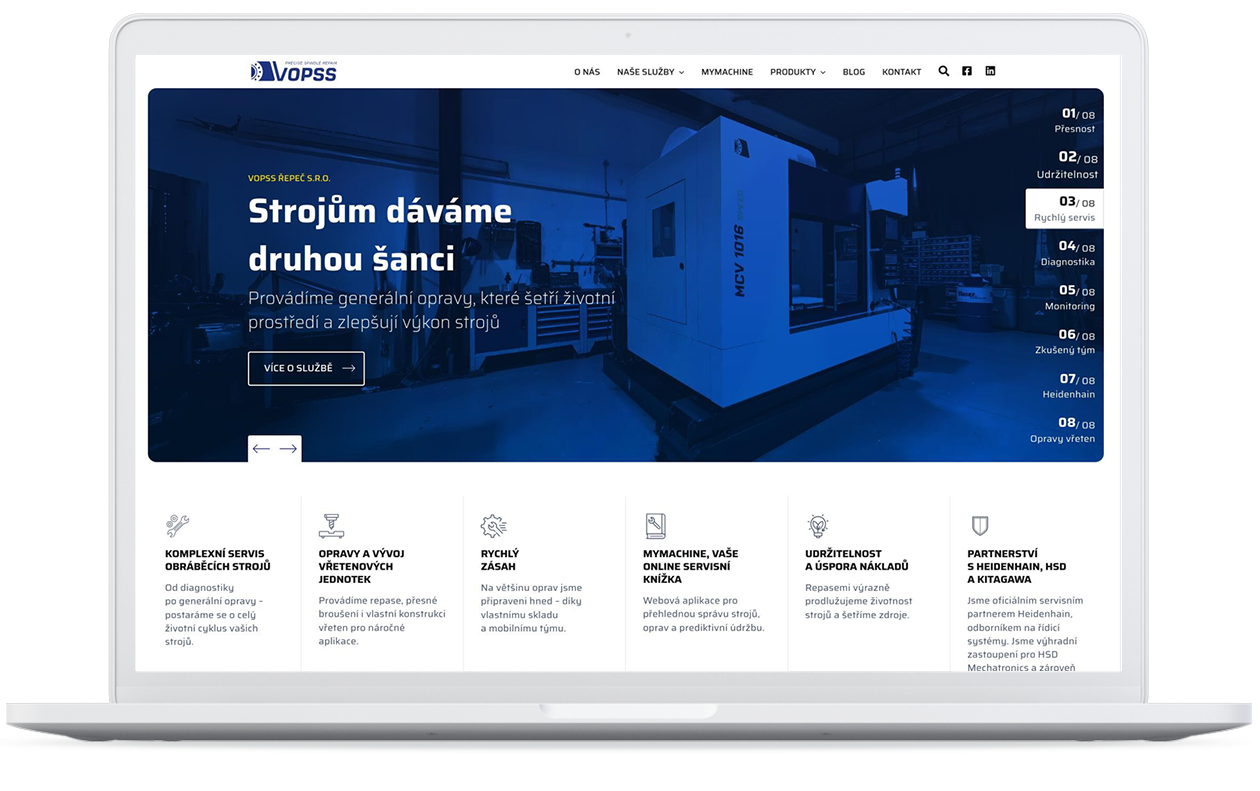This screenshot has width=1260, height=791.
Task: Click the spindle icon above Opravy a vývoj
Action: point(330,525)
